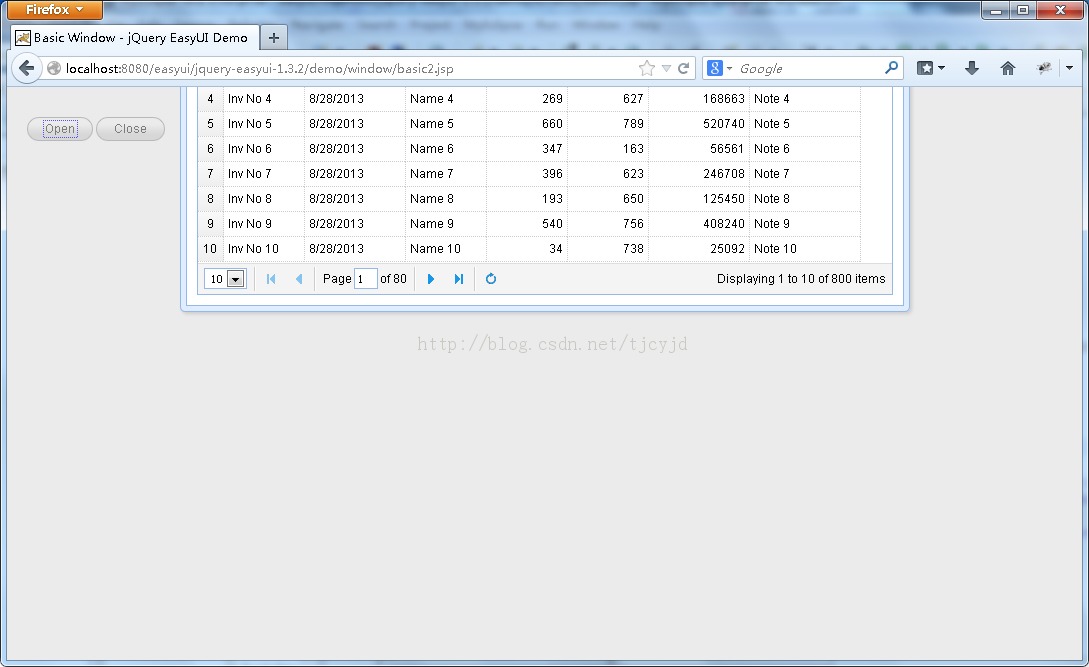Click value 25092 in row 10

(x=727, y=249)
